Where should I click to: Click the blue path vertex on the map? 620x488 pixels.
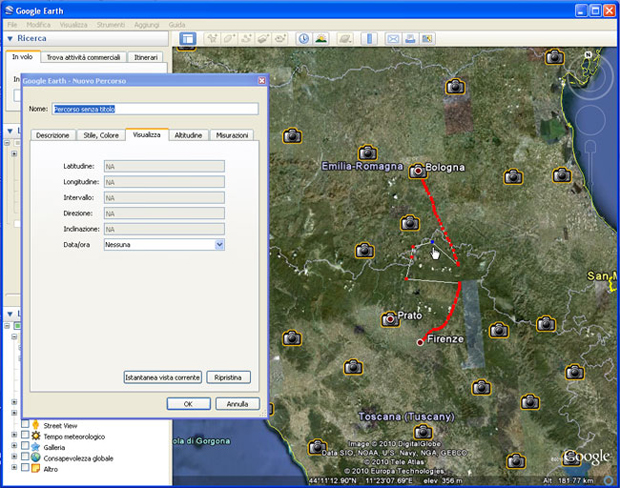pos(432,242)
